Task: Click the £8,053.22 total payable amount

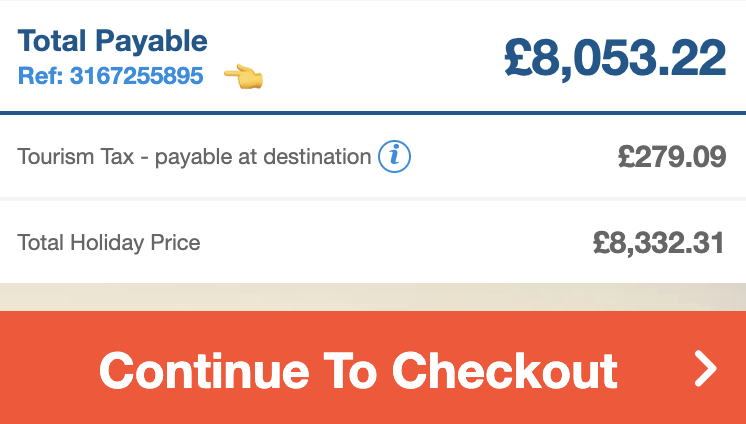Action: point(614,57)
